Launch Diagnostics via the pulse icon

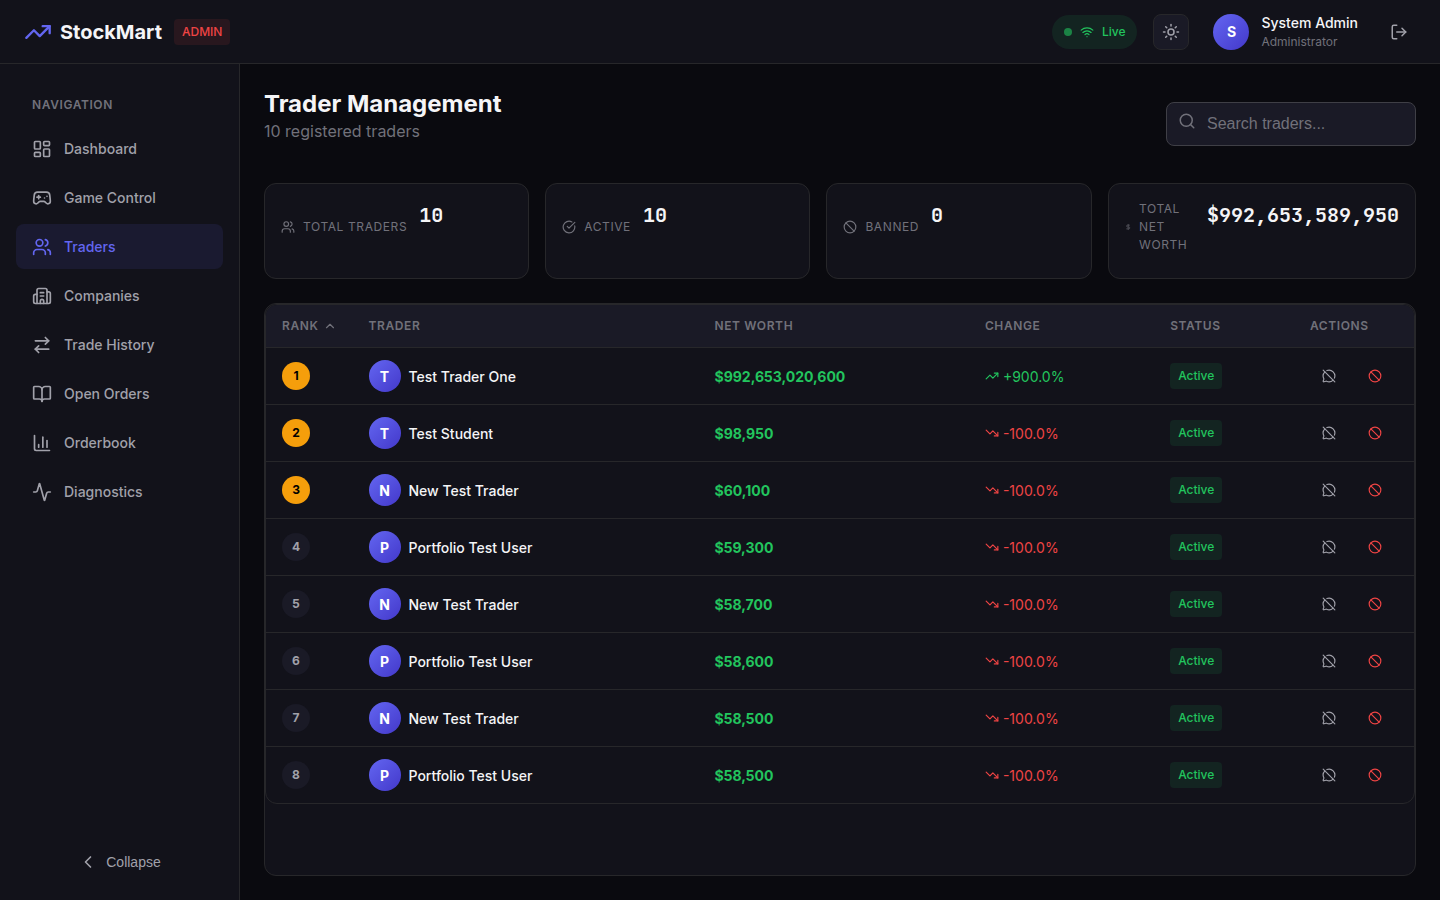tap(41, 491)
